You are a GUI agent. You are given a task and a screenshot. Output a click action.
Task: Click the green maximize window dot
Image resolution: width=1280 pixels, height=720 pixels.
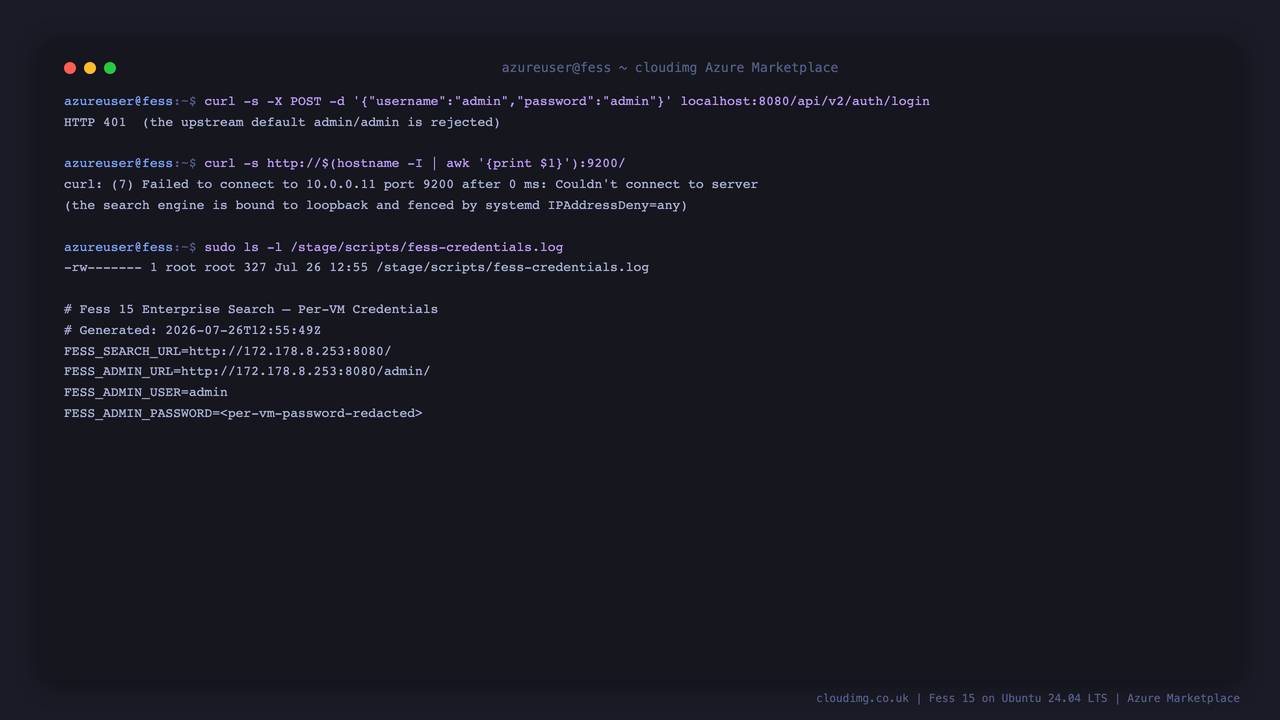tap(110, 68)
